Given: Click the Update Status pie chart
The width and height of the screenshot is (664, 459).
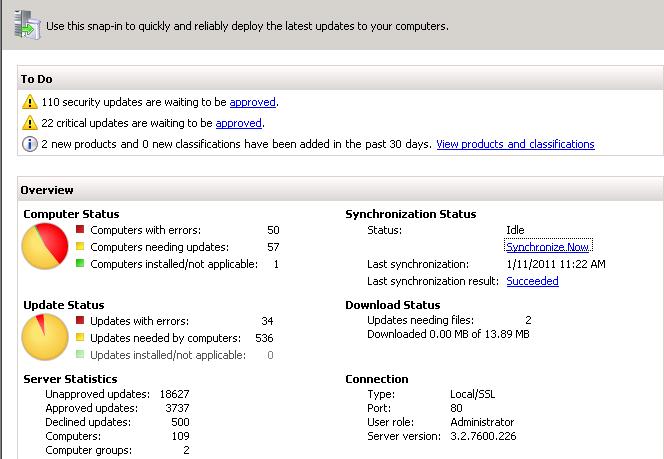Looking at the screenshot, I should pyautogui.click(x=45, y=337).
